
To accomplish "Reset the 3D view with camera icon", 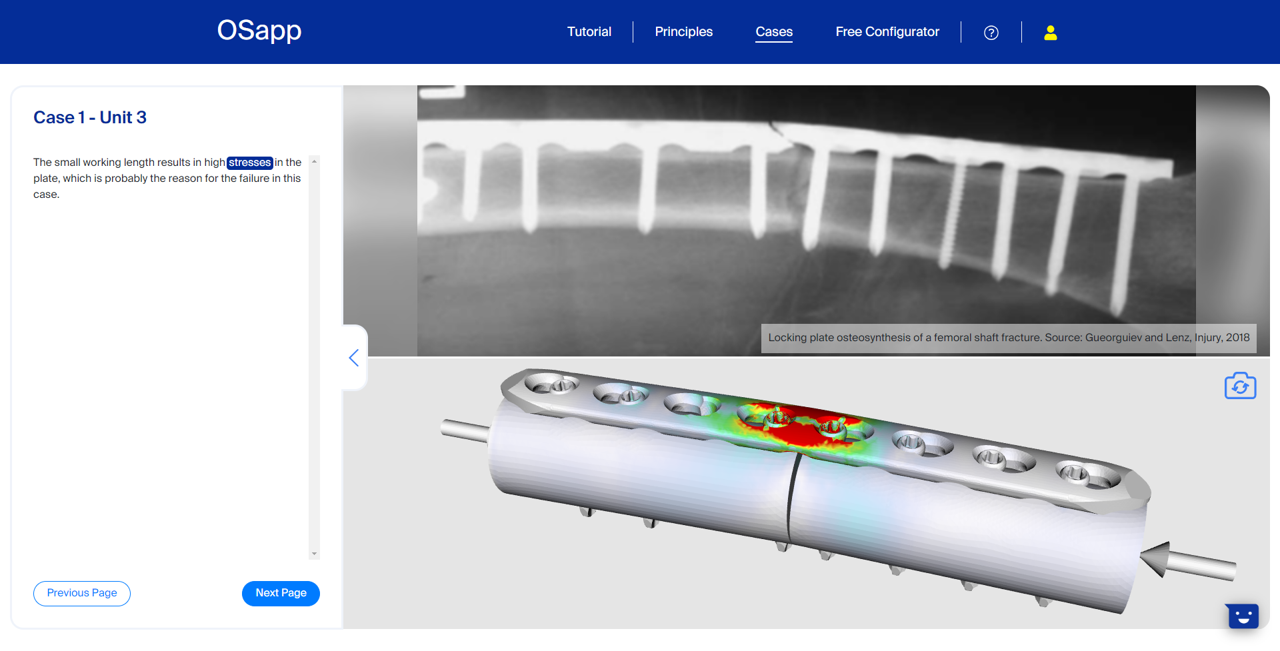I will tap(1240, 386).
